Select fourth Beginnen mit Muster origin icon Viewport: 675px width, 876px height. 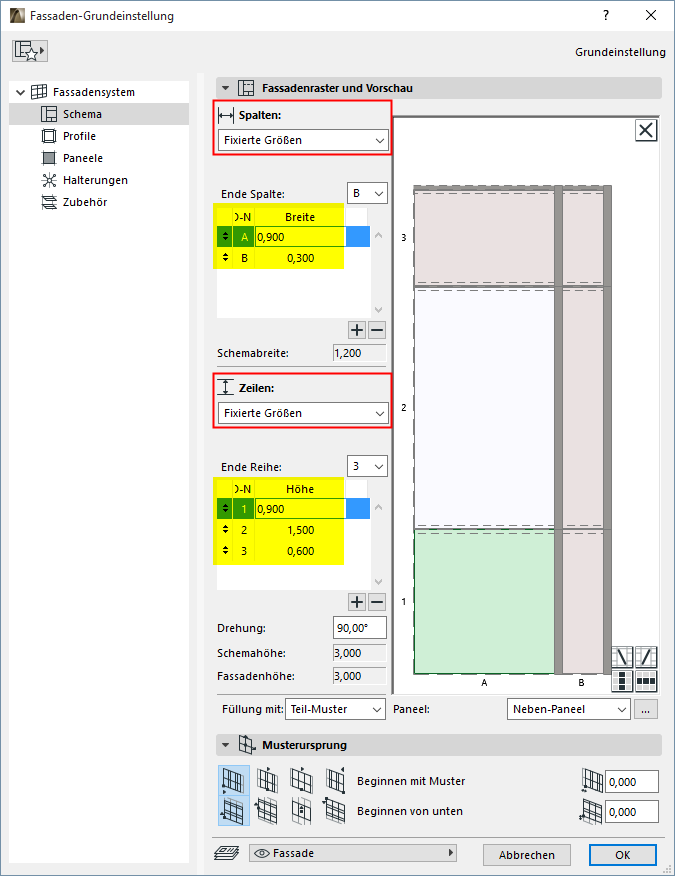point(335,780)
